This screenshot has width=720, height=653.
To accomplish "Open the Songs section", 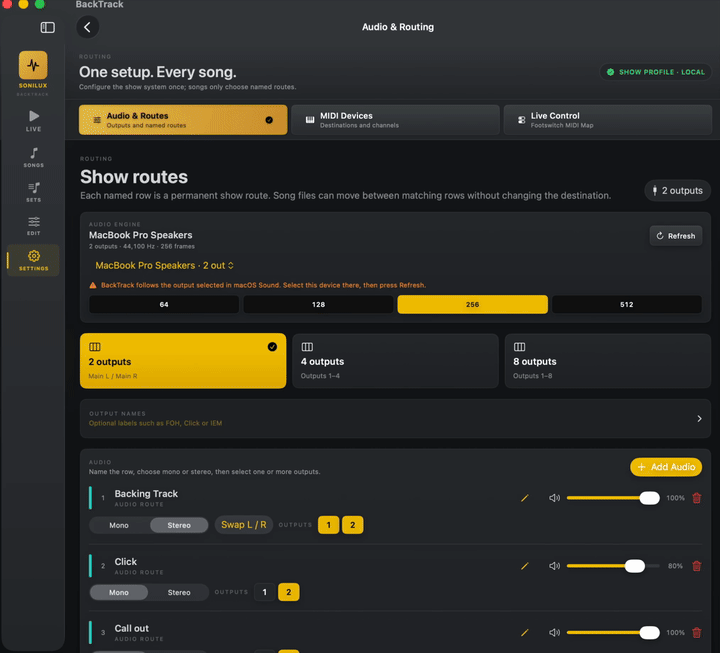I will (34, 157).
